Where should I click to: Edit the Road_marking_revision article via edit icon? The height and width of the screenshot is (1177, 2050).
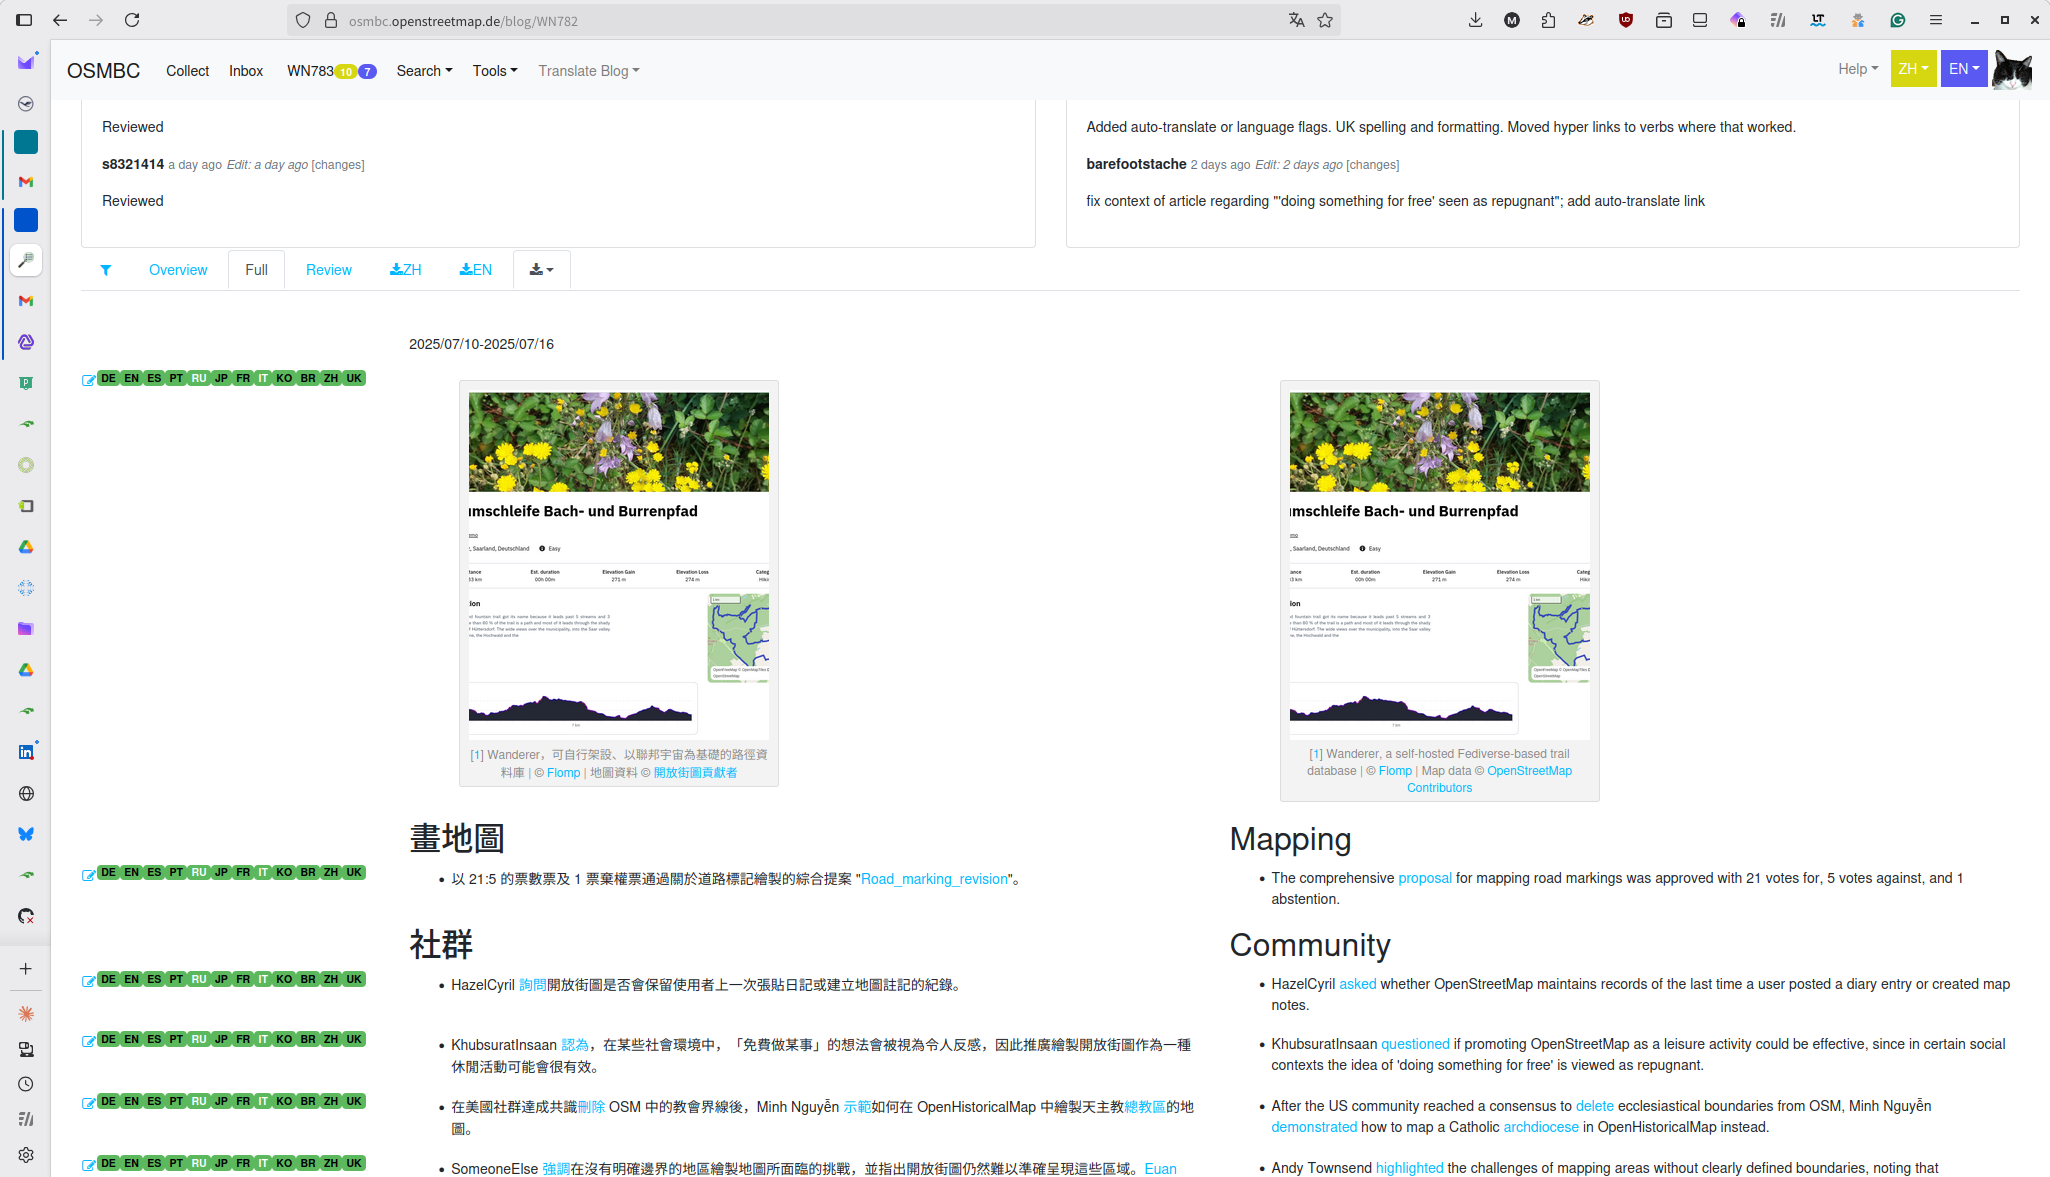tap(88, 875)
